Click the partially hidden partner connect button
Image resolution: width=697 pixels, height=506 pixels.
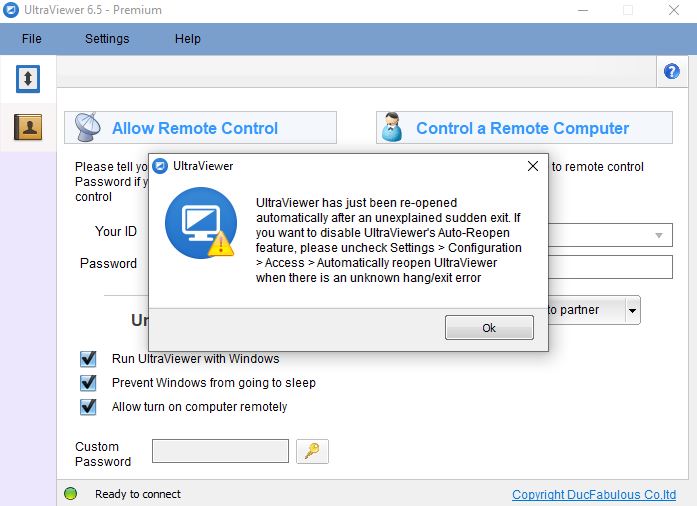coord(586,310)
